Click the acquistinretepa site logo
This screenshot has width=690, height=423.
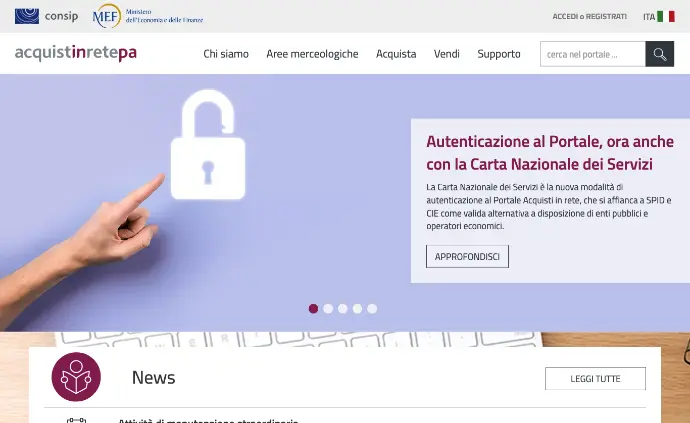click(x=76, y=53)
